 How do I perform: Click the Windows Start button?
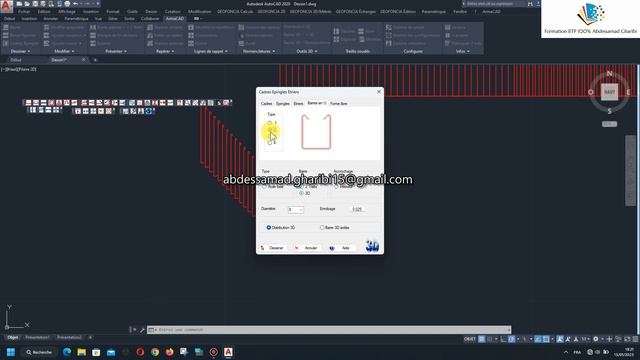click(x=11, y=352)
